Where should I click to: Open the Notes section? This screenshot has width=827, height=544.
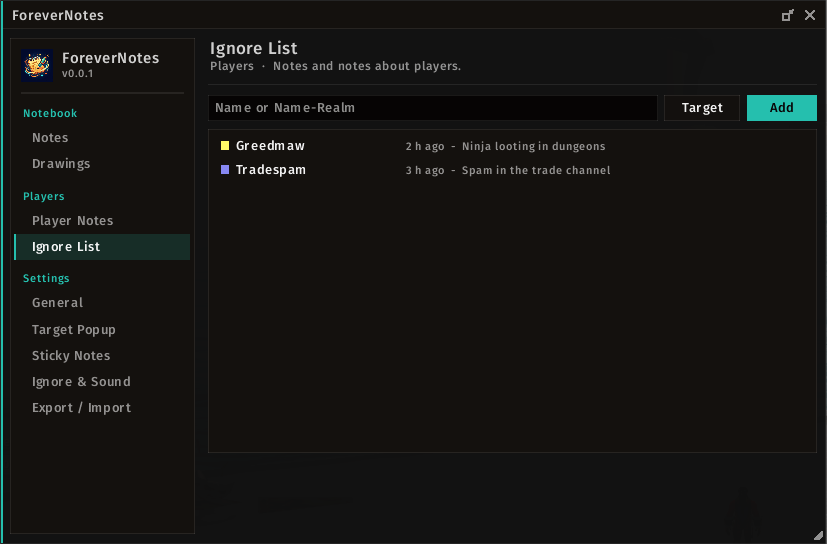click(50, 138)
